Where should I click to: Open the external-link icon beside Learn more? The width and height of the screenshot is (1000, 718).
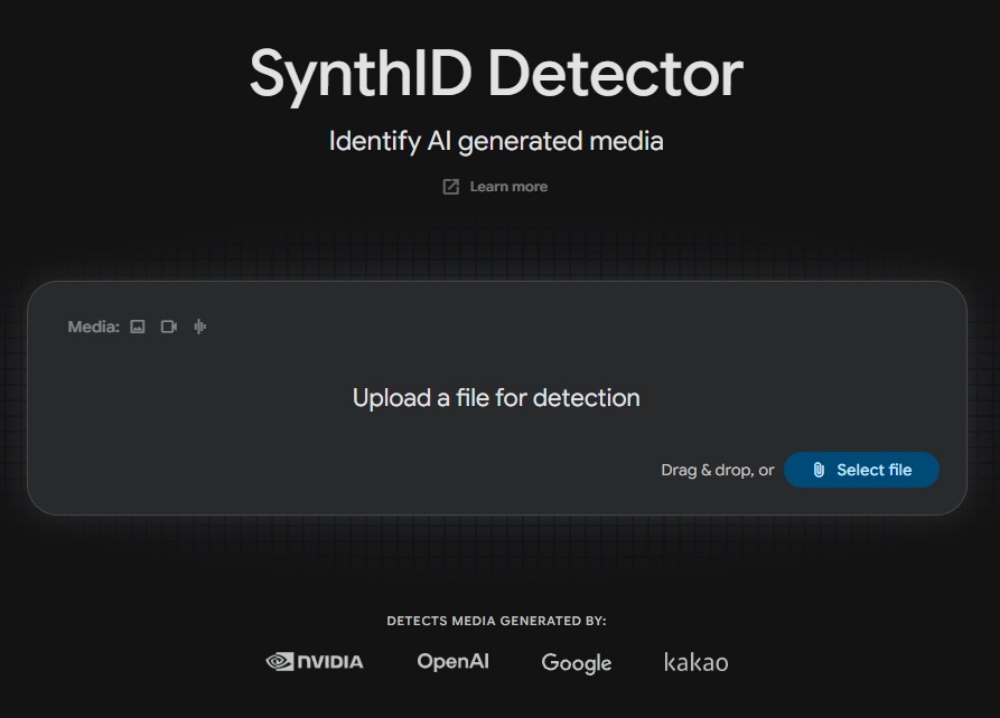click(x=451, y=187)
